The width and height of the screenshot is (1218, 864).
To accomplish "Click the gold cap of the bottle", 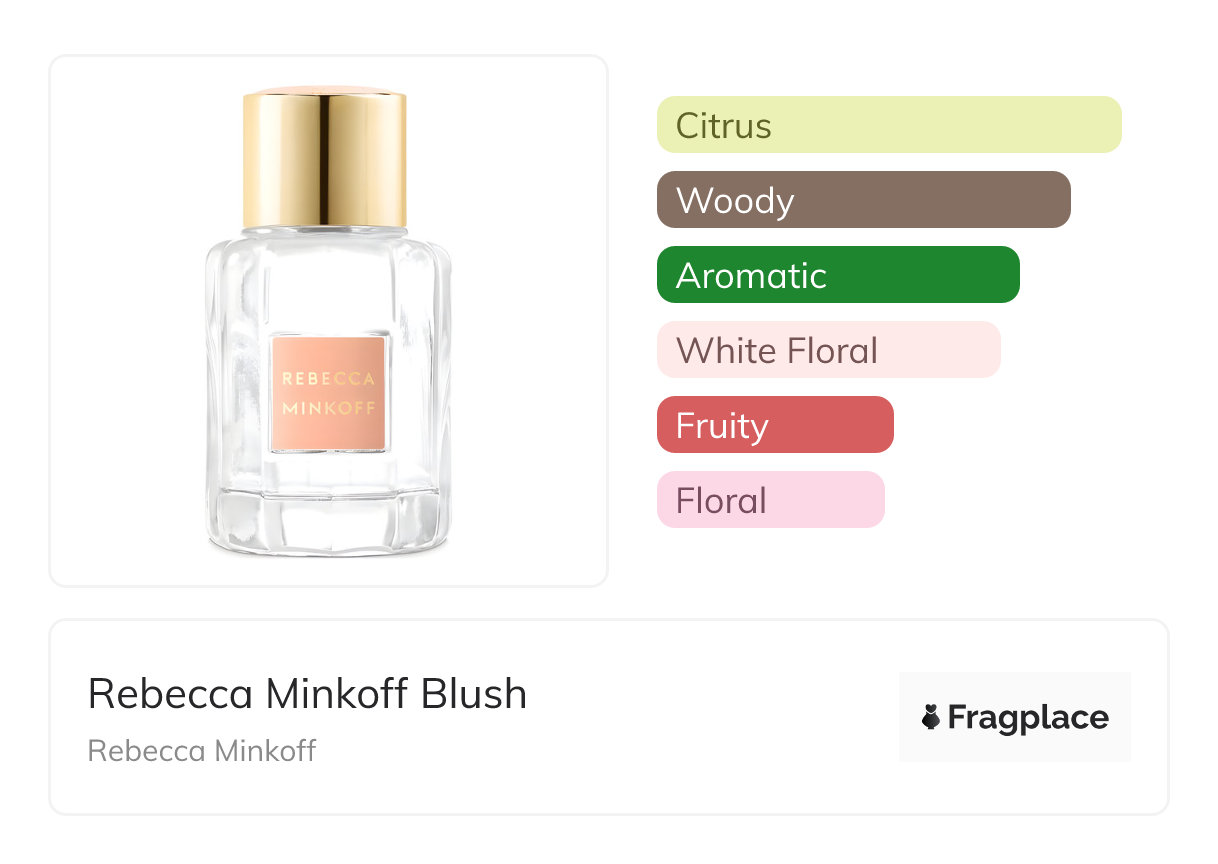I will coord(325,158).
